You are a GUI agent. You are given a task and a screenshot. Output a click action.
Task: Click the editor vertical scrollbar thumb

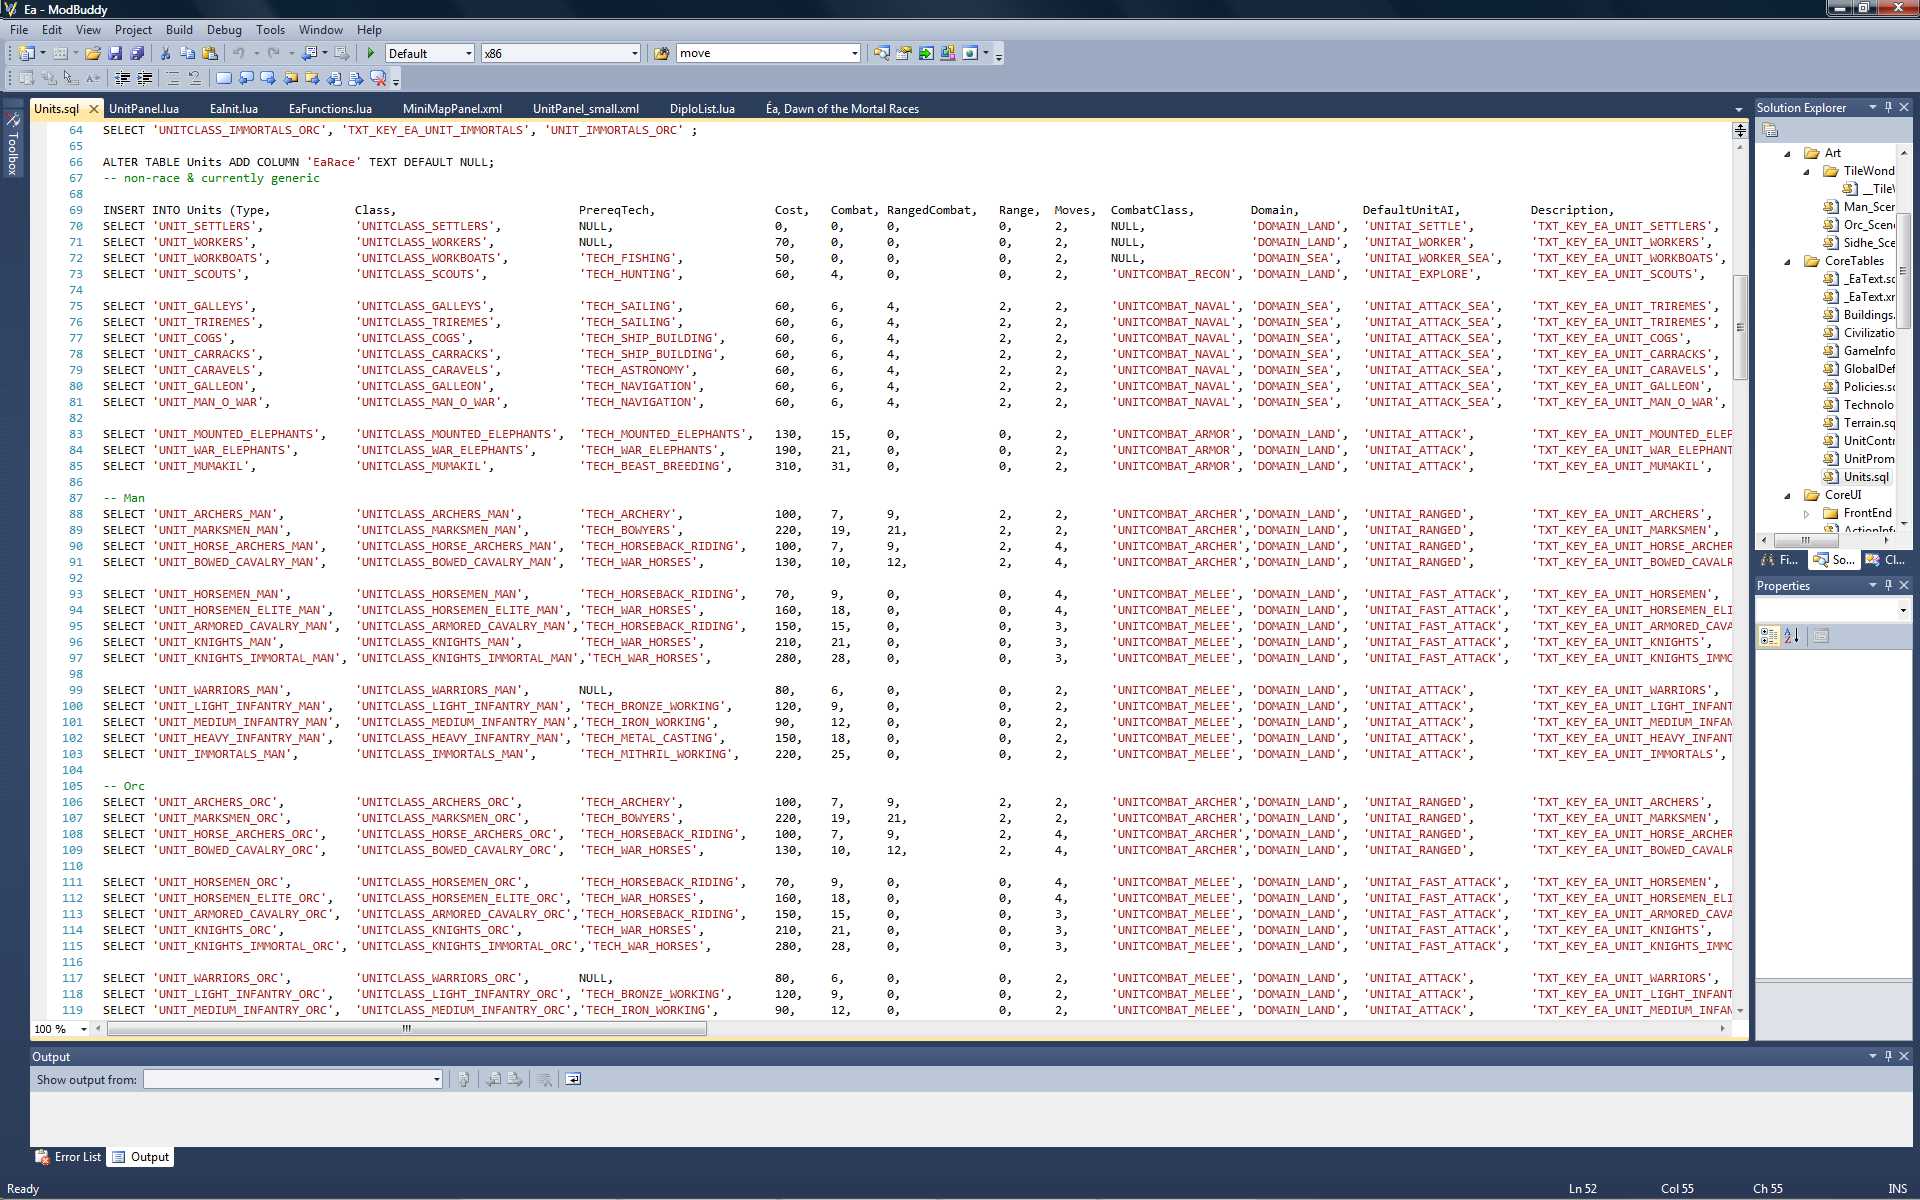click(x=1740, y=327)
